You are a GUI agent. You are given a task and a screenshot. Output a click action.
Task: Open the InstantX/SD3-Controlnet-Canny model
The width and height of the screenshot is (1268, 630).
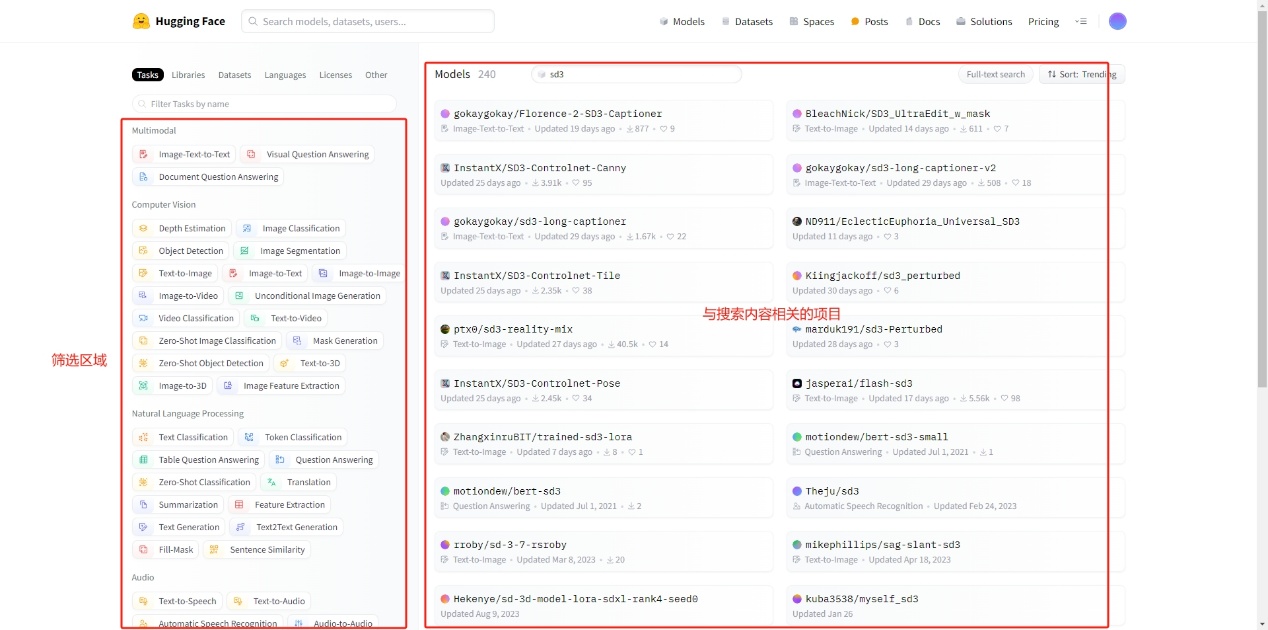point(539,168)
